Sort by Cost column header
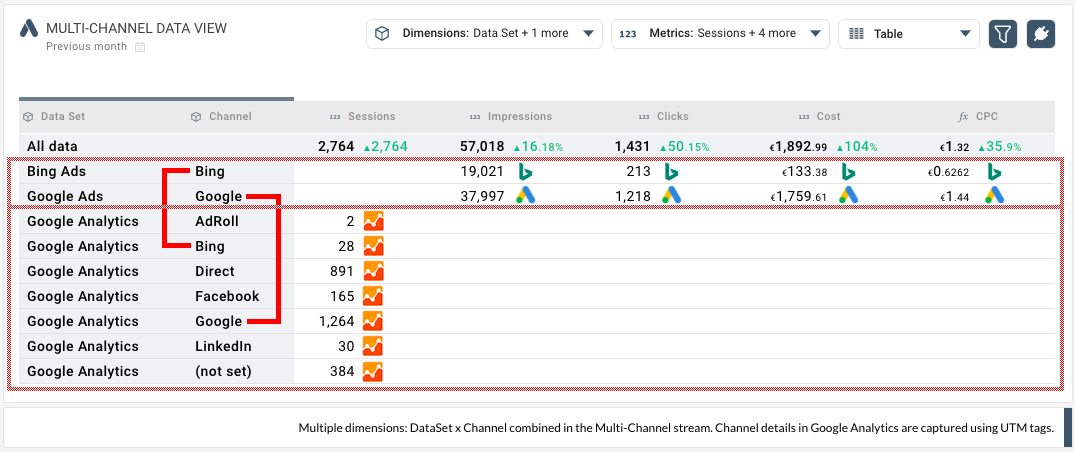The image size is (1075, 452). pos(828,117)
